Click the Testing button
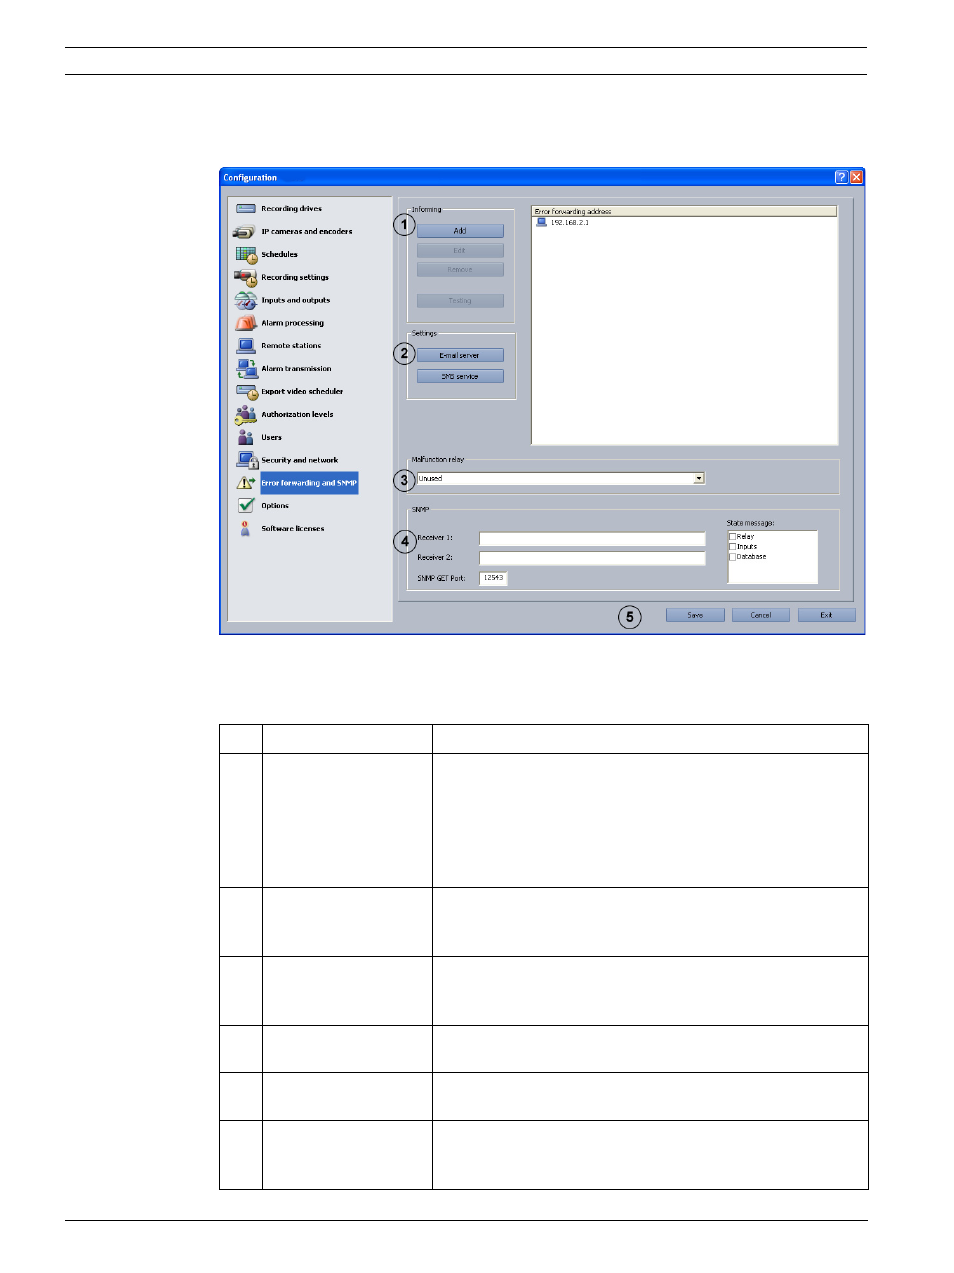The height and width of the screenshot is (1273, 954). point(460,301)
